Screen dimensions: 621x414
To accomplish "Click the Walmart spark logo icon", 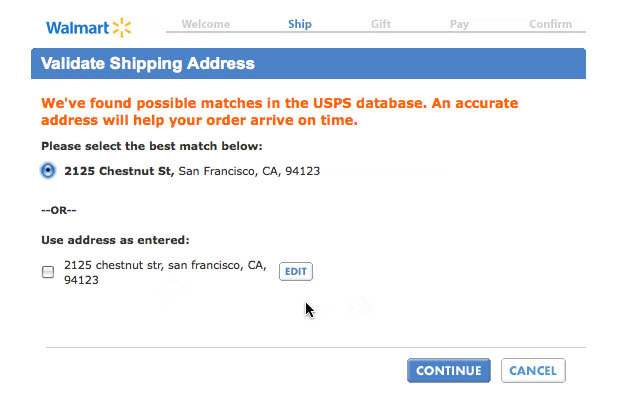I will click(x=121, y=26).
